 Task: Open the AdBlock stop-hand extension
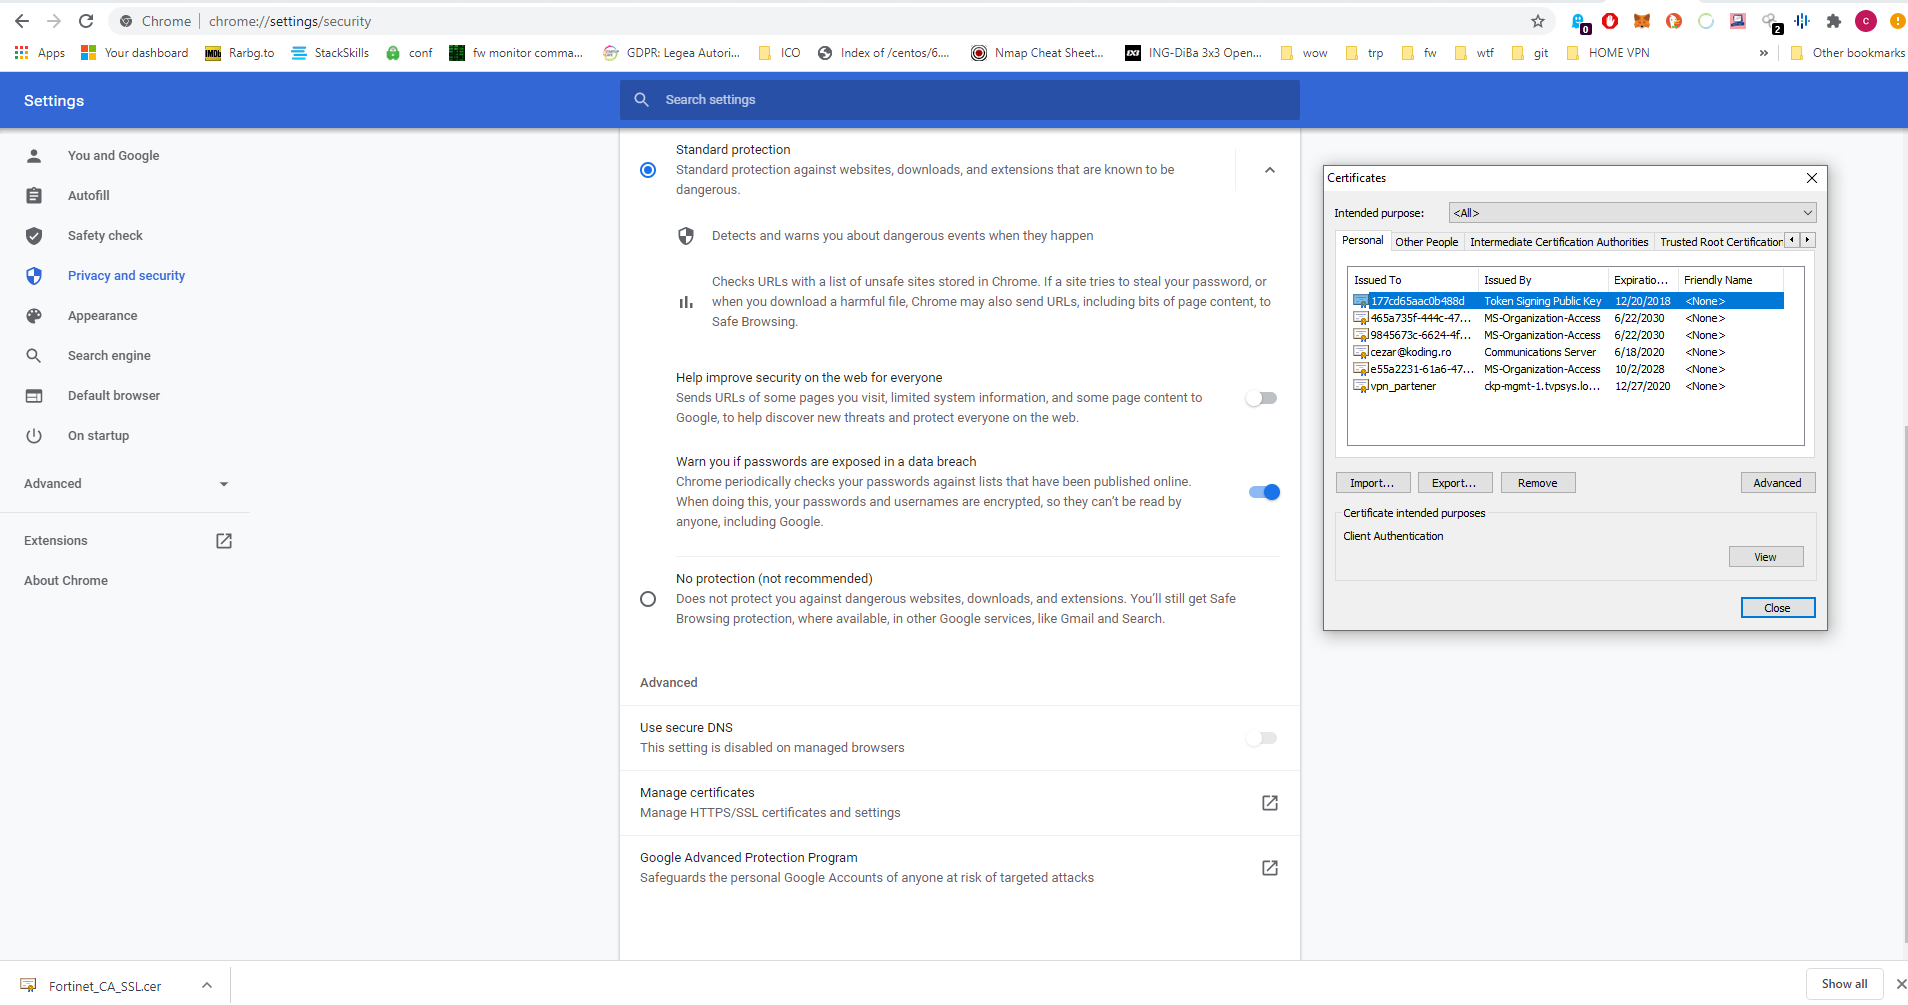point(1609,21)
